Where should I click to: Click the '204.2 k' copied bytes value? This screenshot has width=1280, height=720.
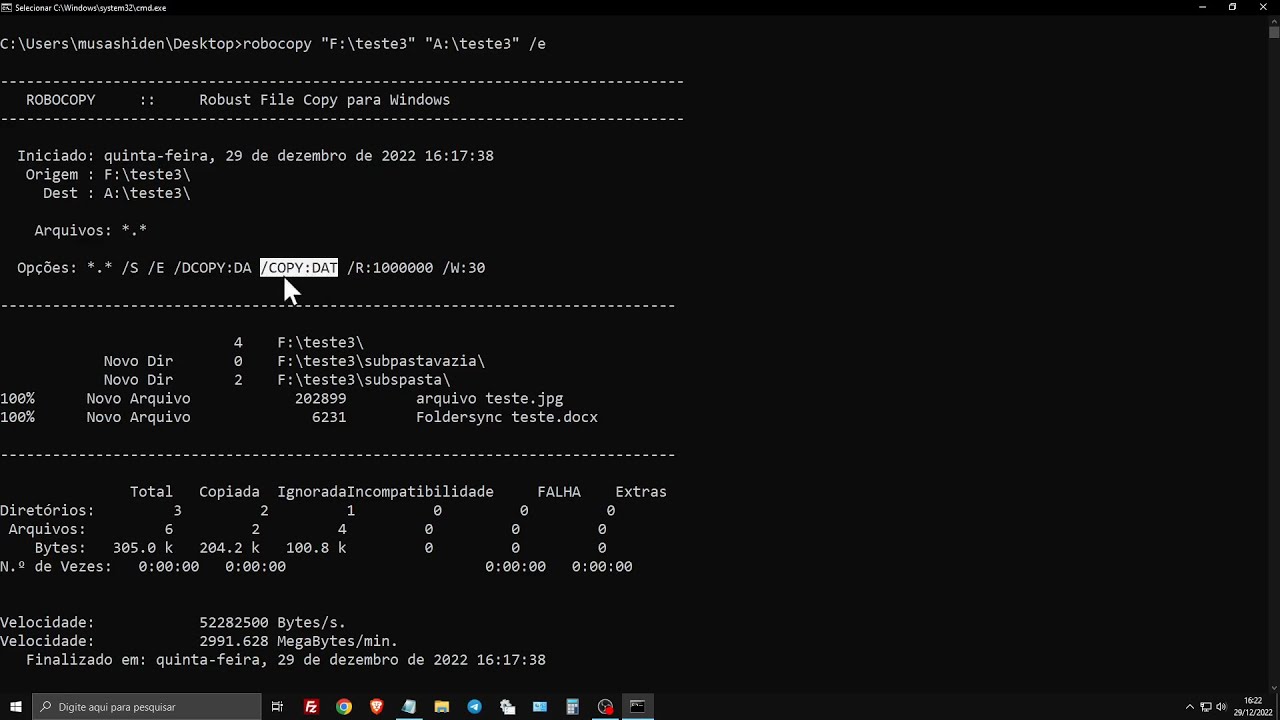click(x=229, y=548)
